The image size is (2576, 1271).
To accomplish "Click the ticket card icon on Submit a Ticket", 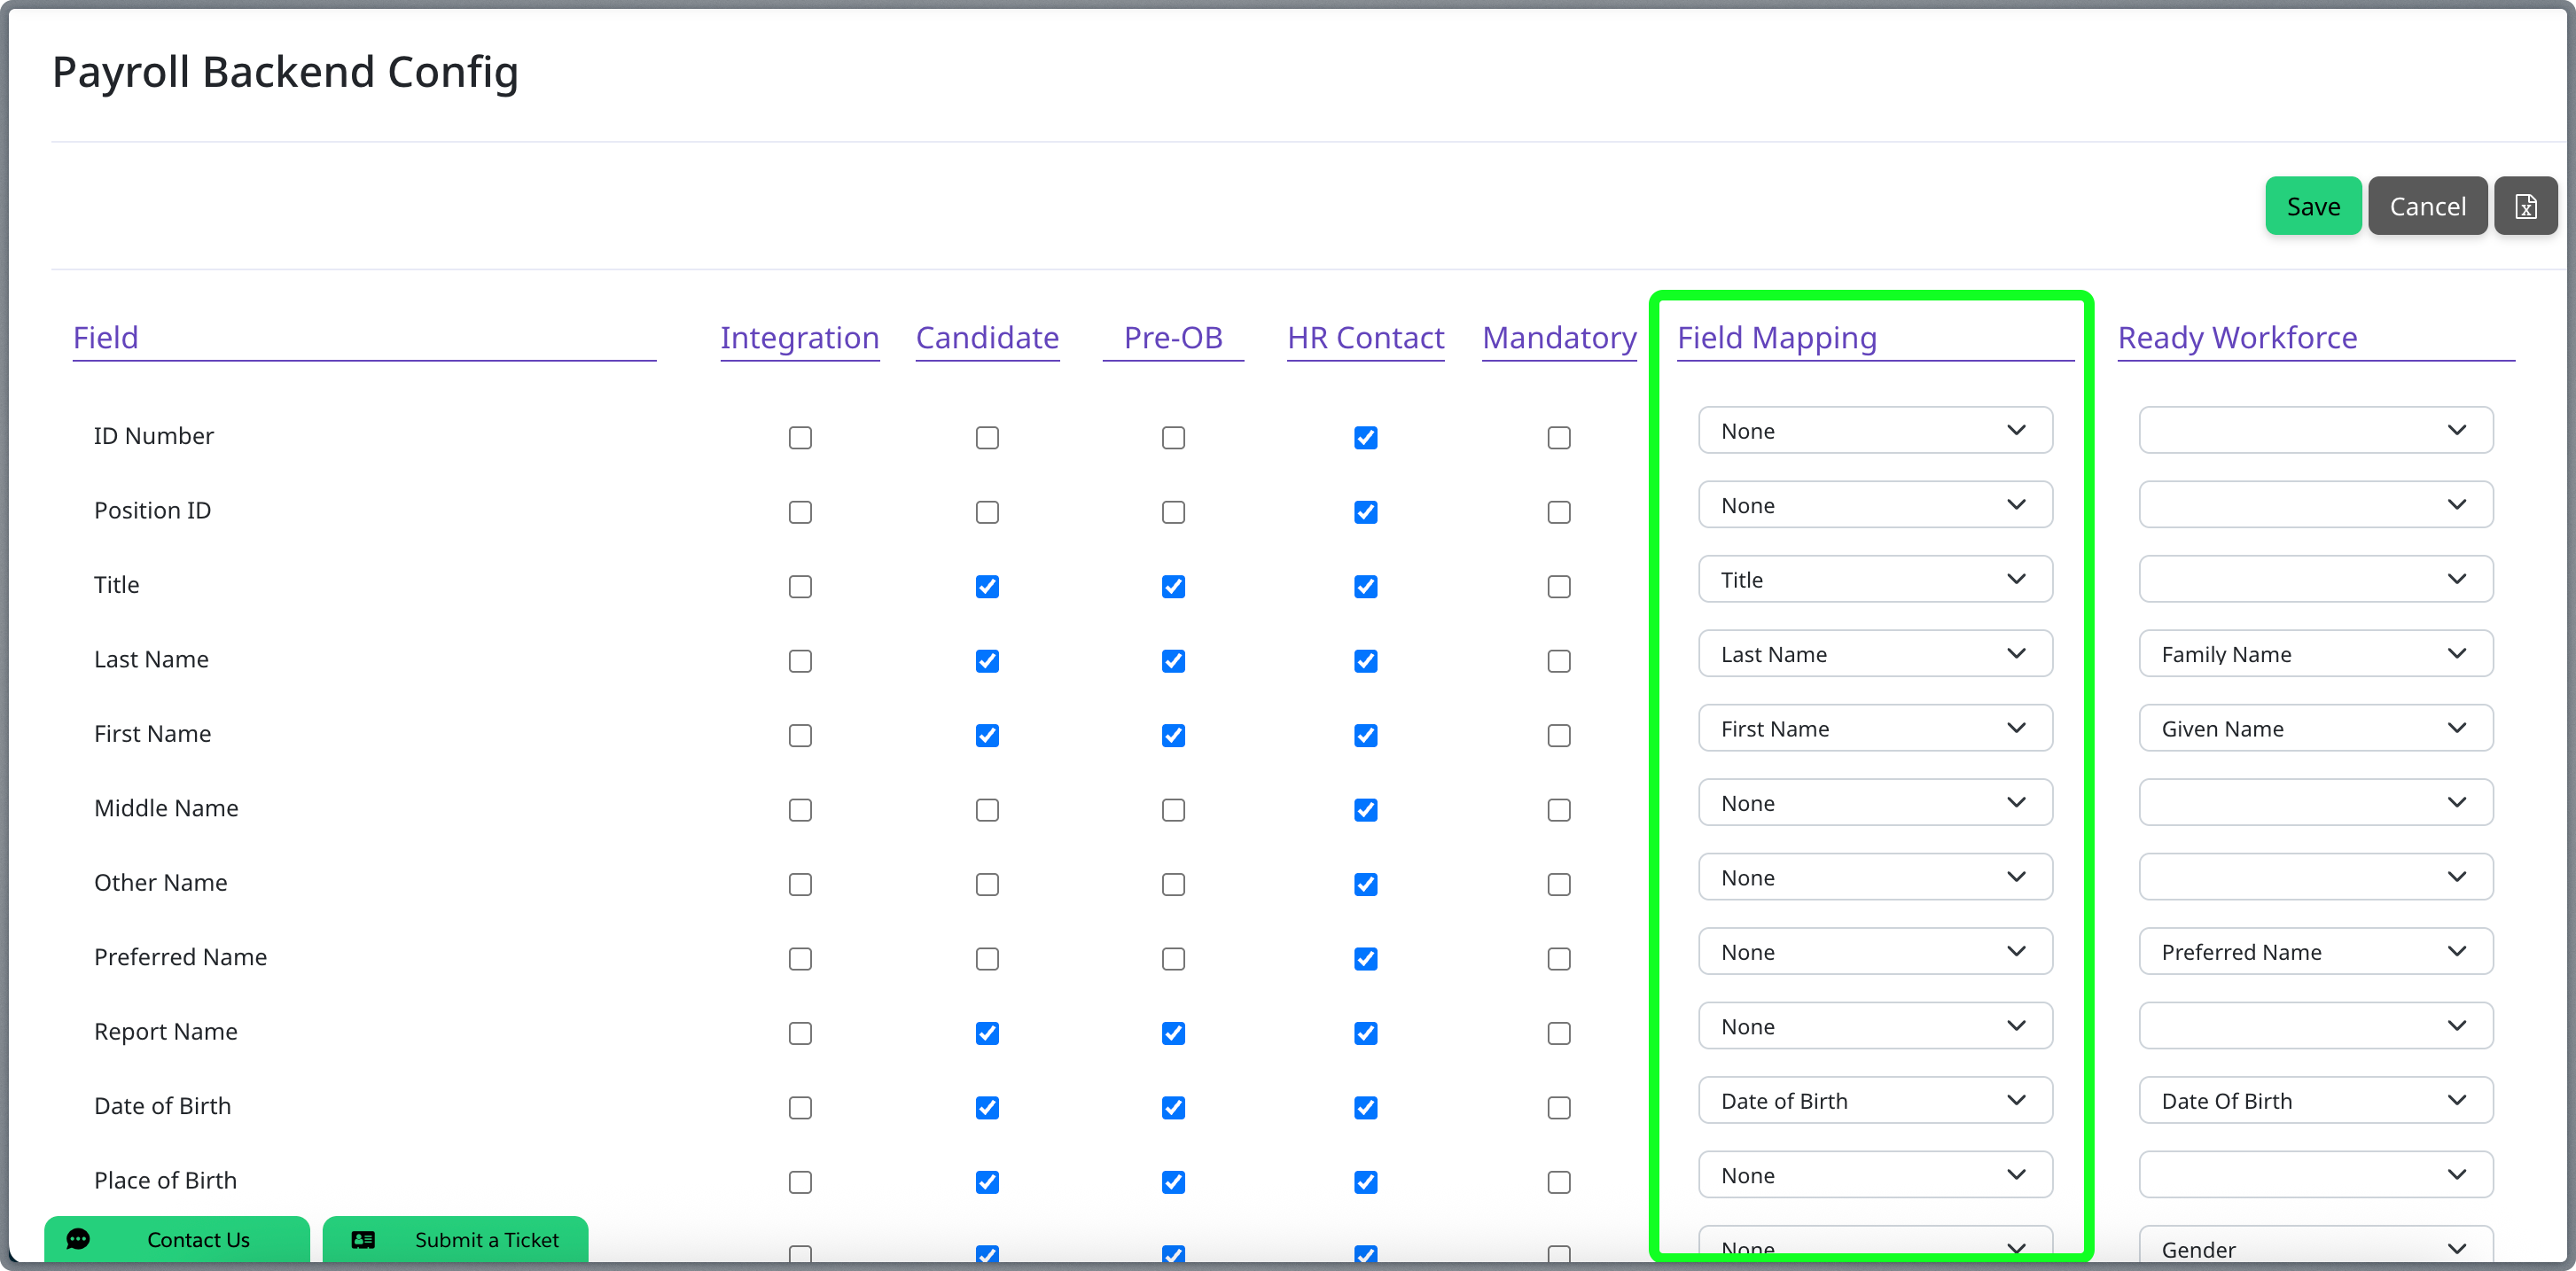I will 363,1239.
